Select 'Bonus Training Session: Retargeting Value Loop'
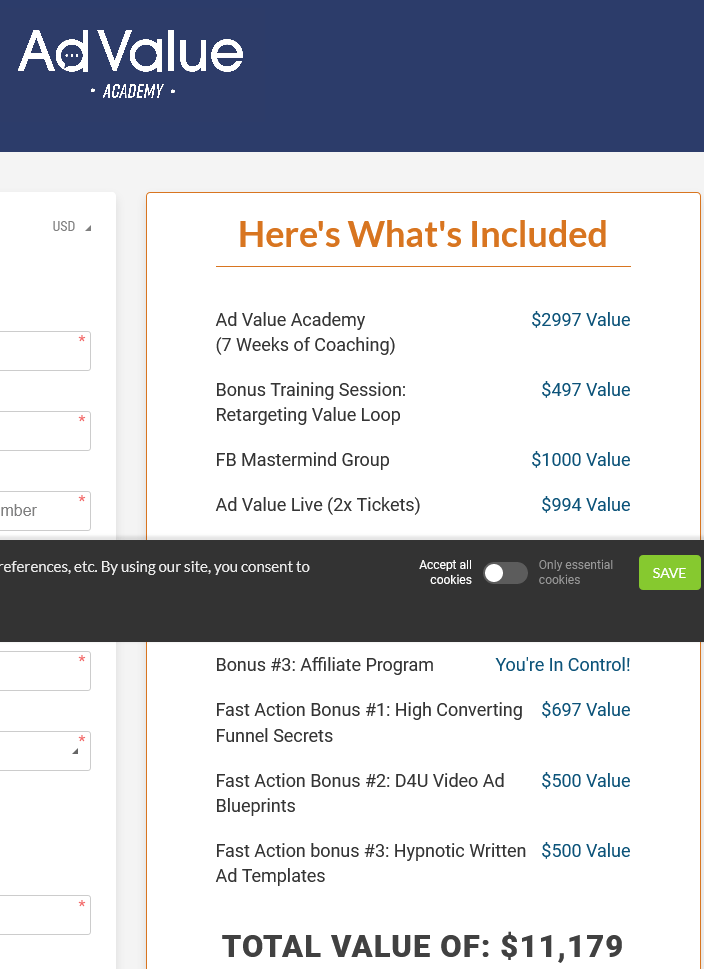Viewport: 704px width, 969px height. click(x=311, y=402)
